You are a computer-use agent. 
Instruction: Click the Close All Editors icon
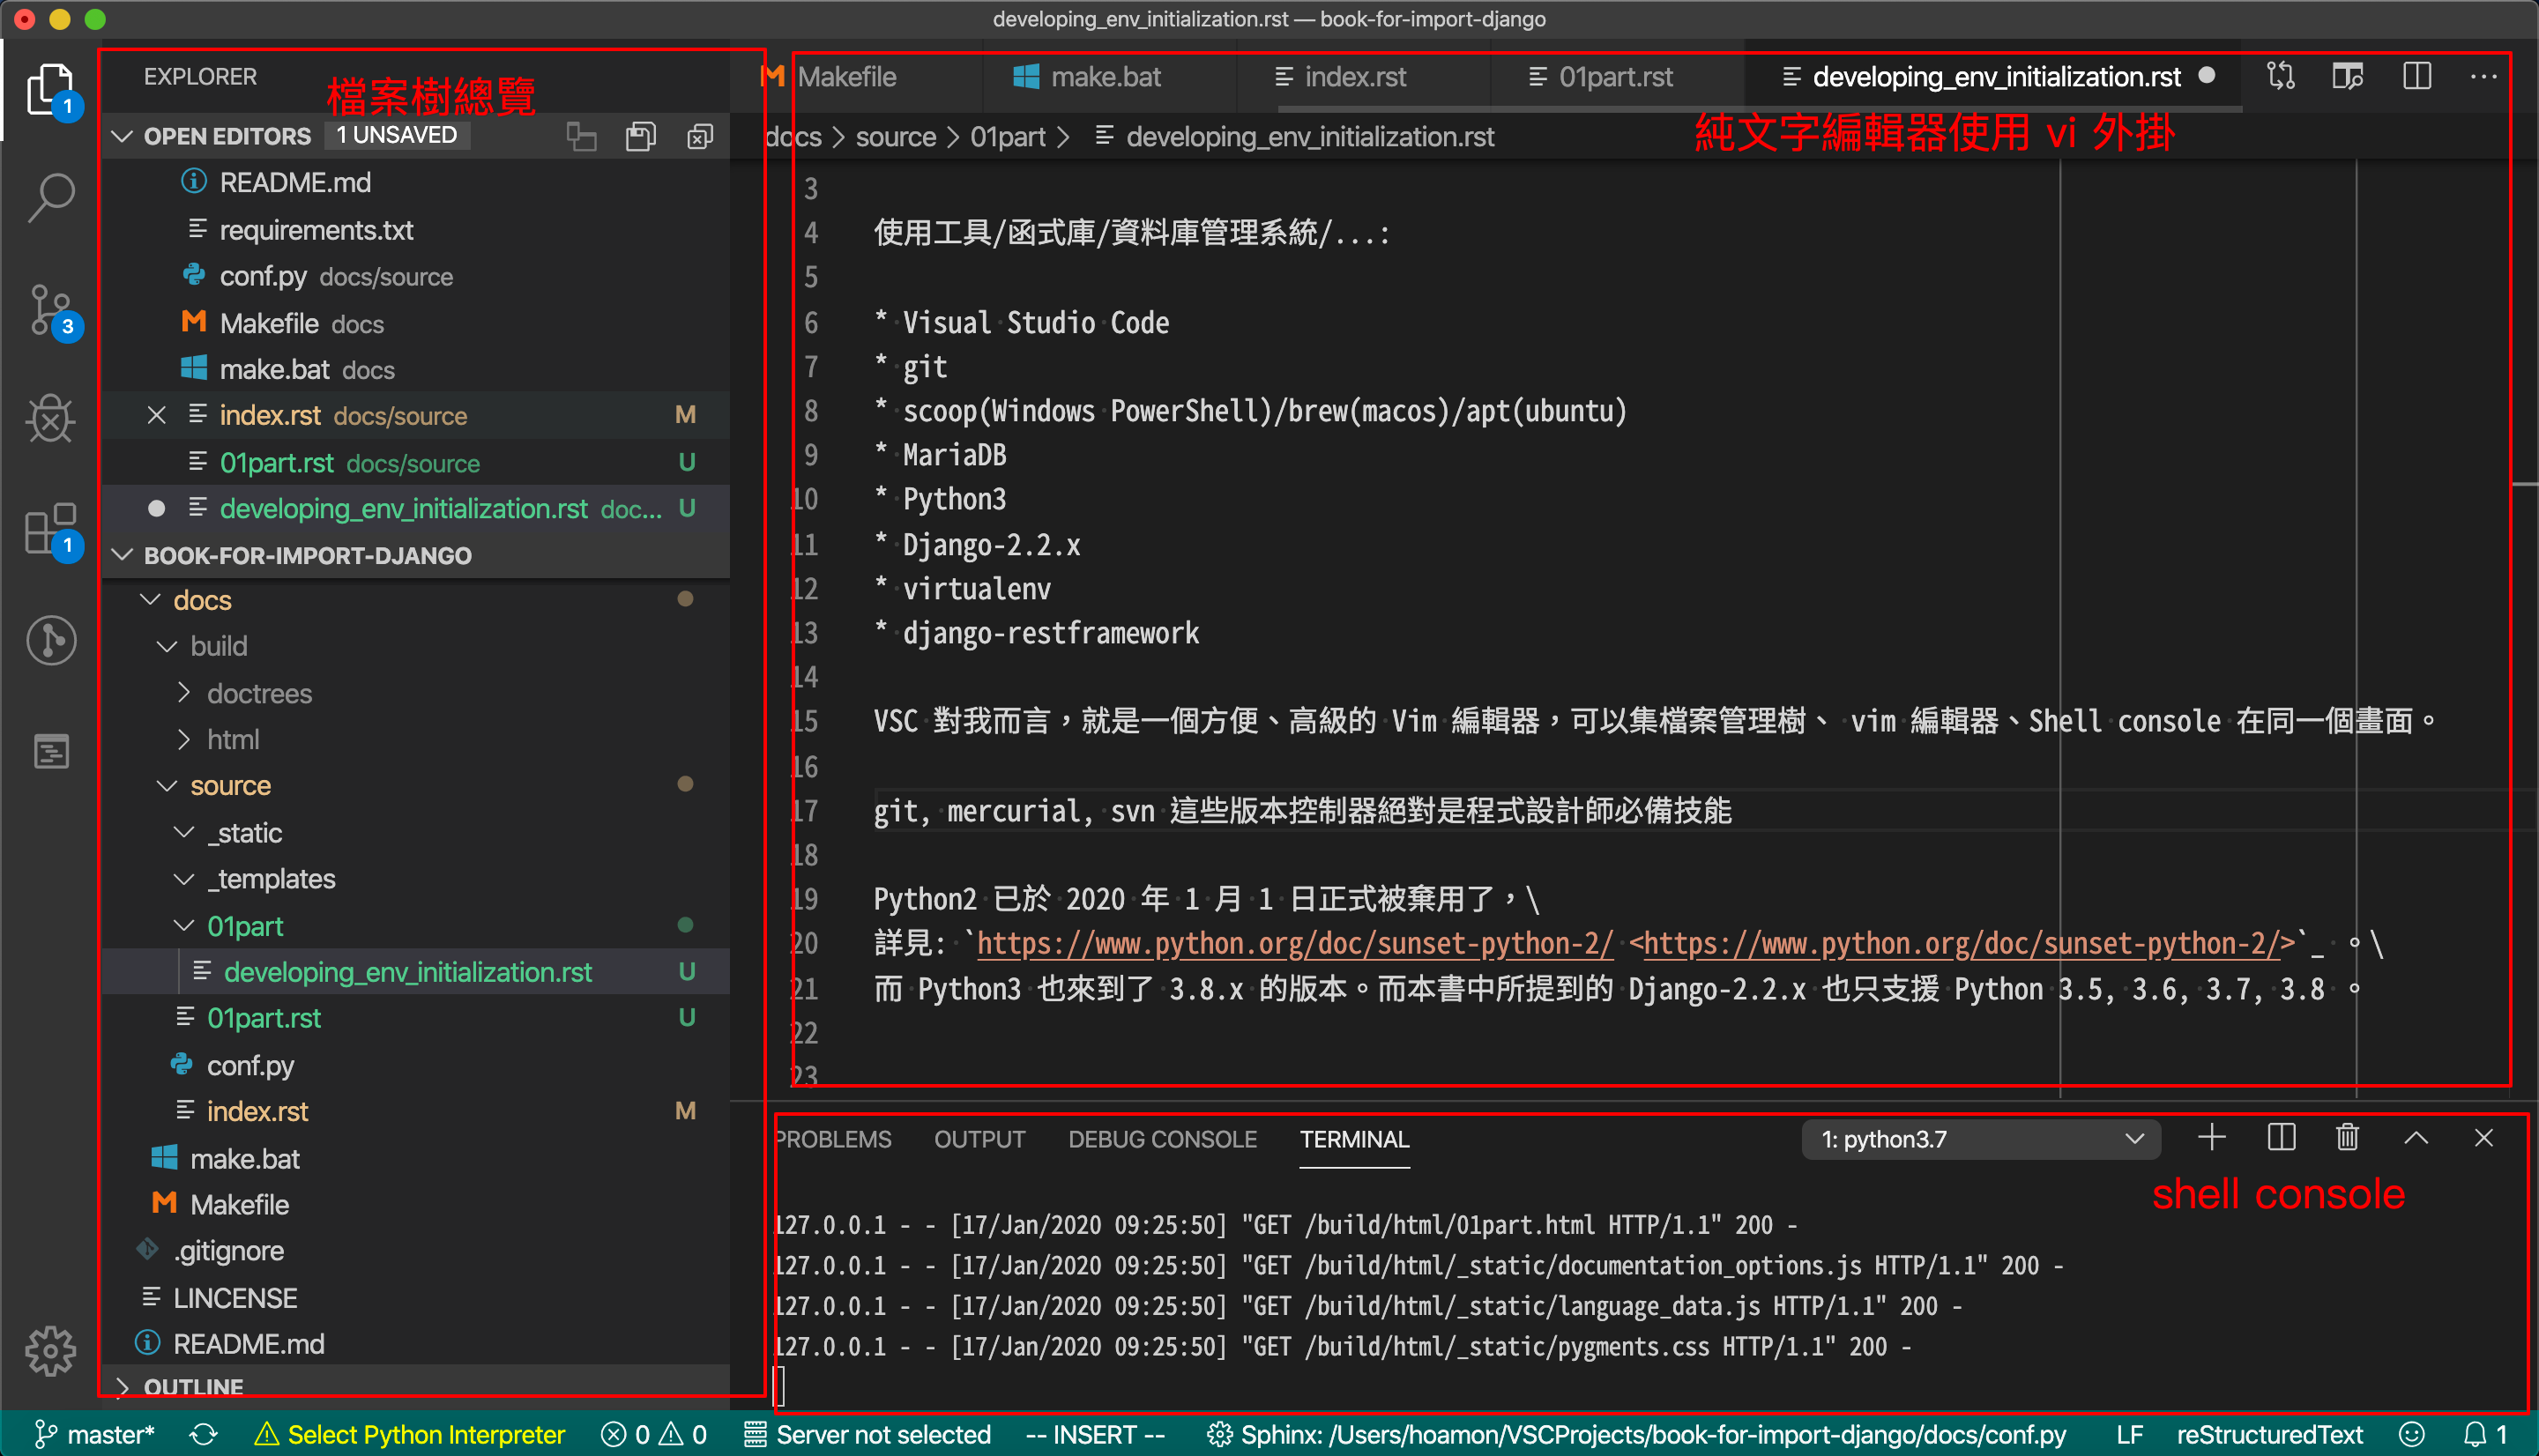[700, 136]
